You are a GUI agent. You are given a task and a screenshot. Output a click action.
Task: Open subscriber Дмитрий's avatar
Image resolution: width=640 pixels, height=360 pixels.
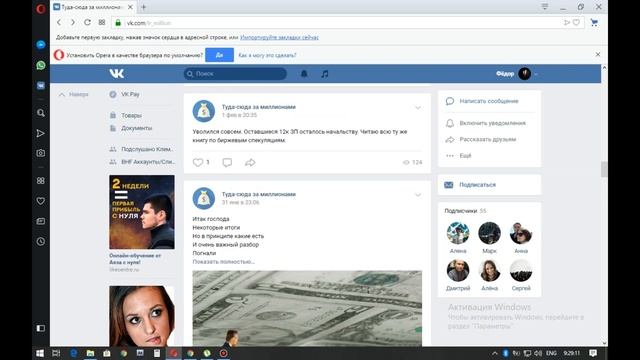pos(458,270)
